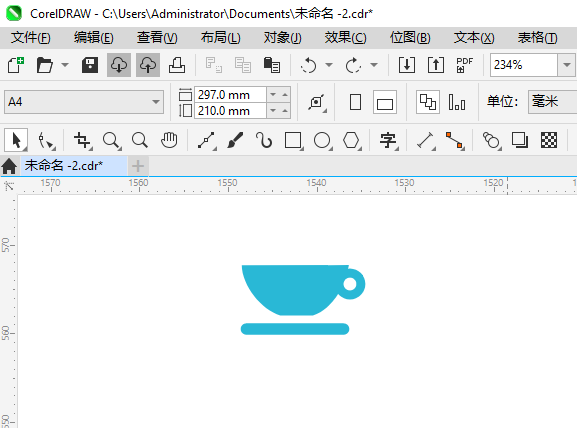Open the 编辑(E) menu
This screenshot has width=577, height=428.
pyautogui.click(x=93, y=38)
